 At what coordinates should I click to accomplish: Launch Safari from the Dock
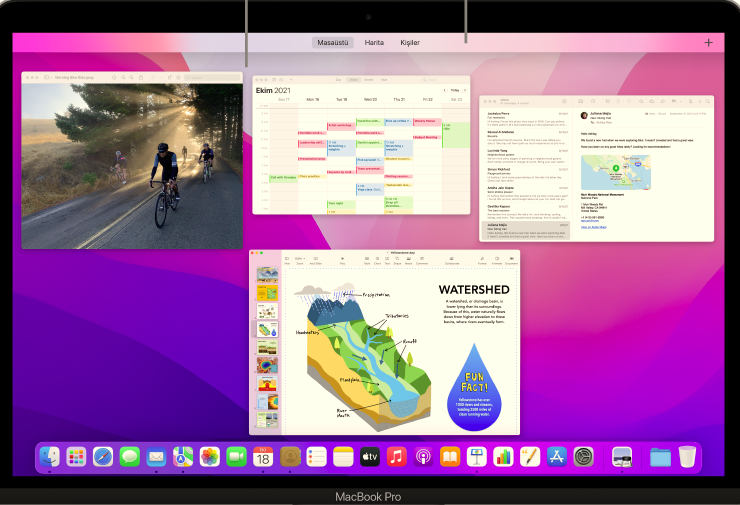[x=103, y=457]
